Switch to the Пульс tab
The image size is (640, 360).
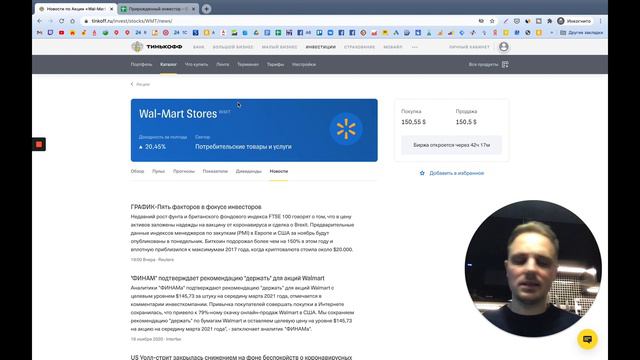click(x=158, y=171)
